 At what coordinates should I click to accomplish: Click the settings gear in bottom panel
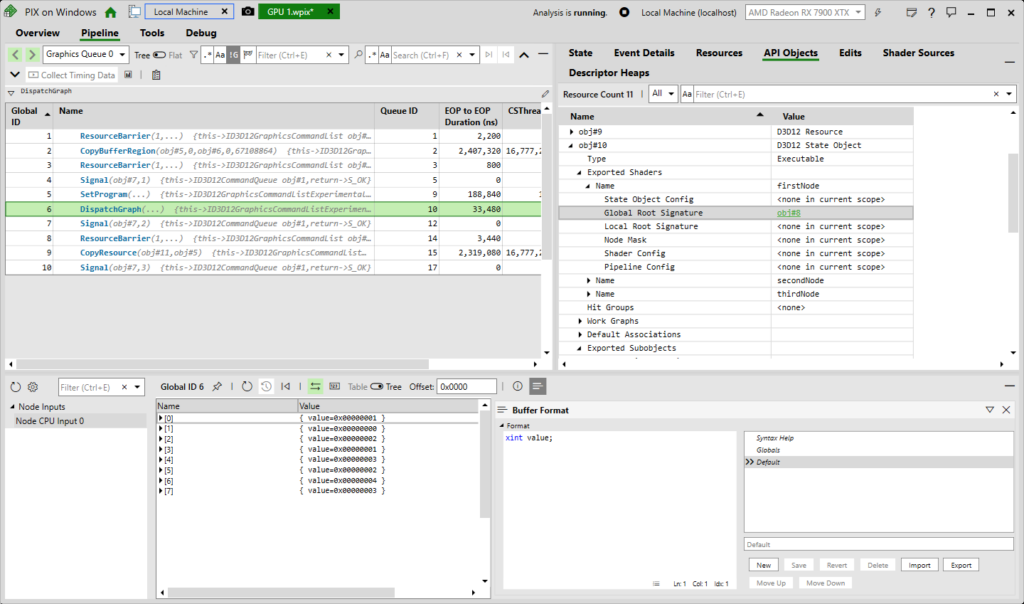(33, 386)
